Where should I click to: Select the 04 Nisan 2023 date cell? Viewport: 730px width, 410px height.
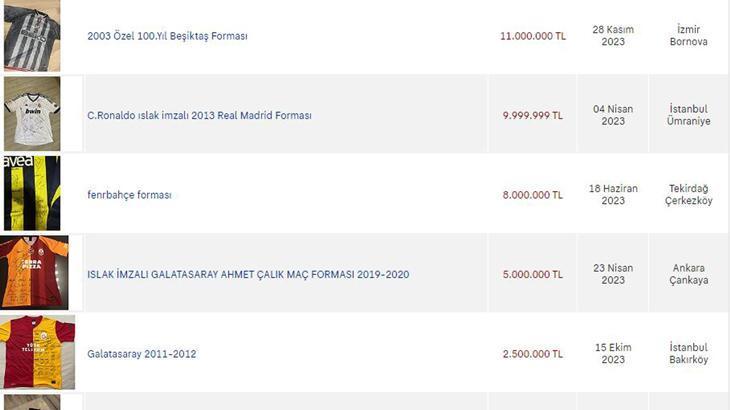613,115
